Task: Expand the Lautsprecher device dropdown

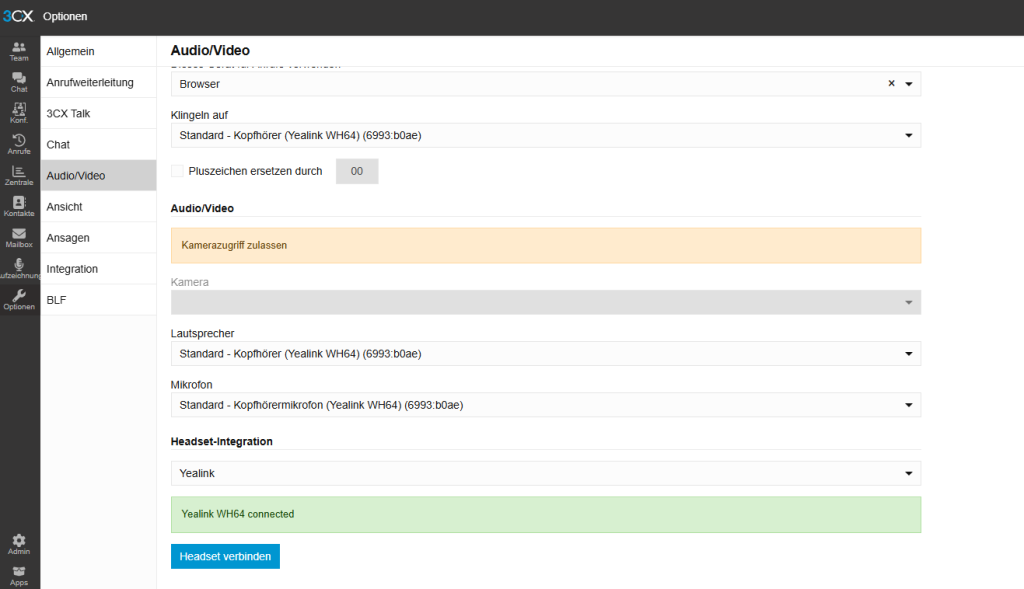Action: click(545, 353)
